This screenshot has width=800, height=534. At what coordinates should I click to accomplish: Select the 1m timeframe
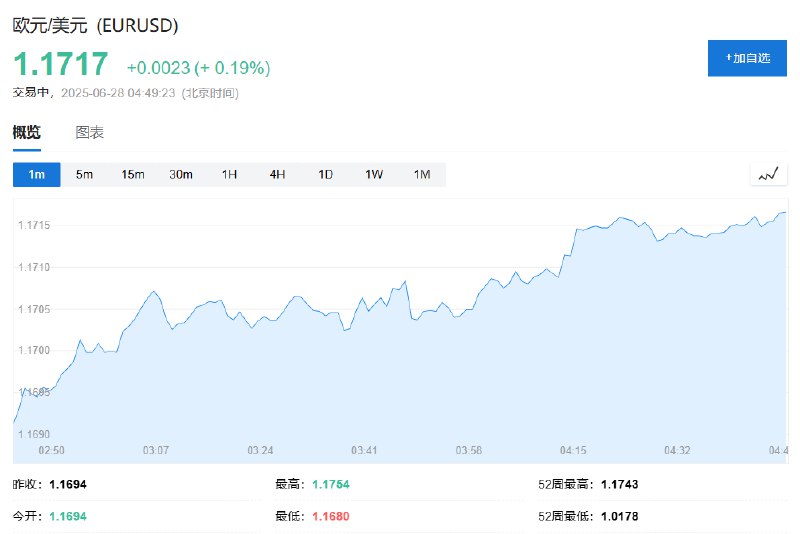pos(37,174)
